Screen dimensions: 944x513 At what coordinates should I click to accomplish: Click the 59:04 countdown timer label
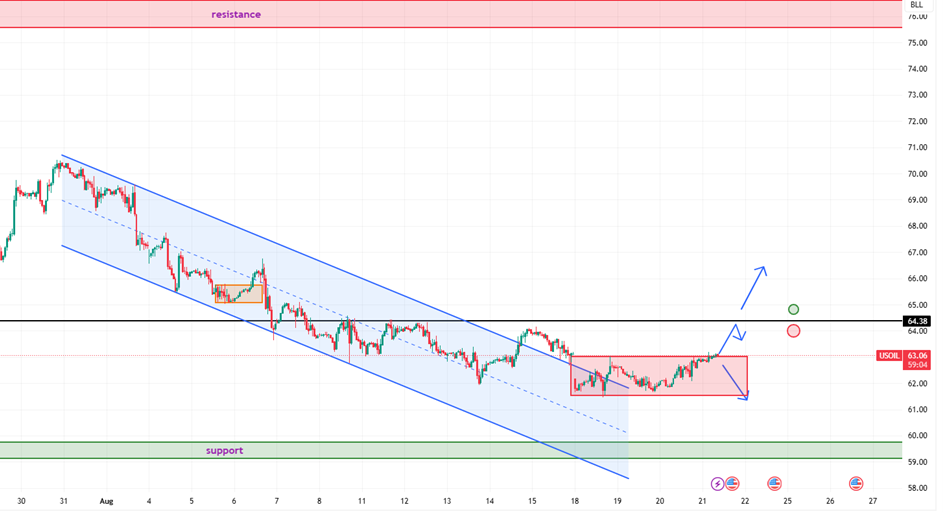pos(918,365)
